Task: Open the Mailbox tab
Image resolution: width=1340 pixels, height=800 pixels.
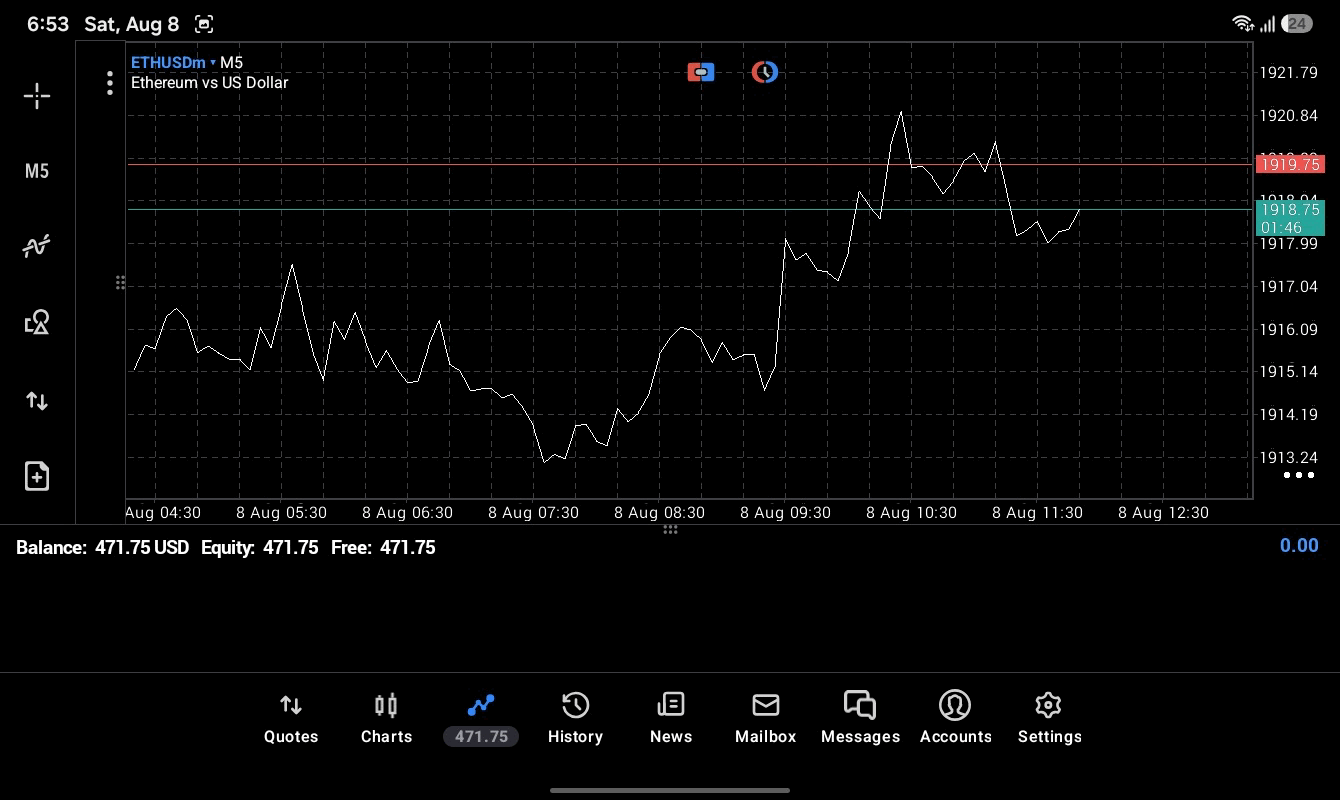Action: pos(766,719)
